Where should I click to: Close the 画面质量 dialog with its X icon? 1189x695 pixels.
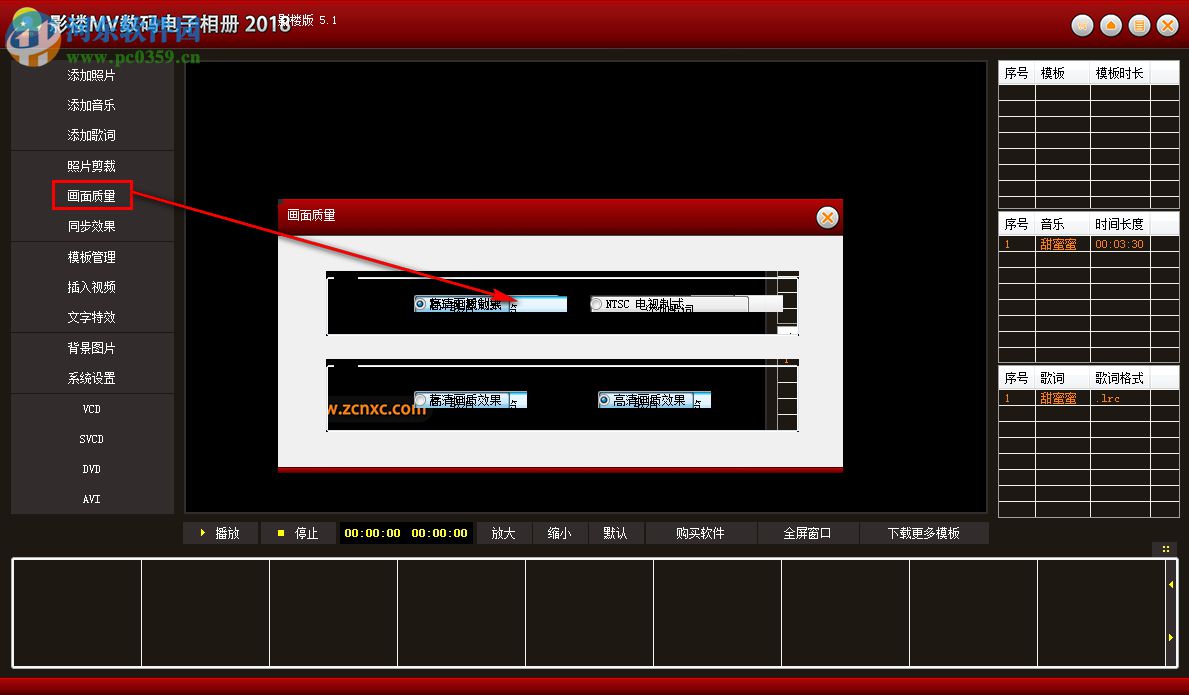(x=827, y=218)
